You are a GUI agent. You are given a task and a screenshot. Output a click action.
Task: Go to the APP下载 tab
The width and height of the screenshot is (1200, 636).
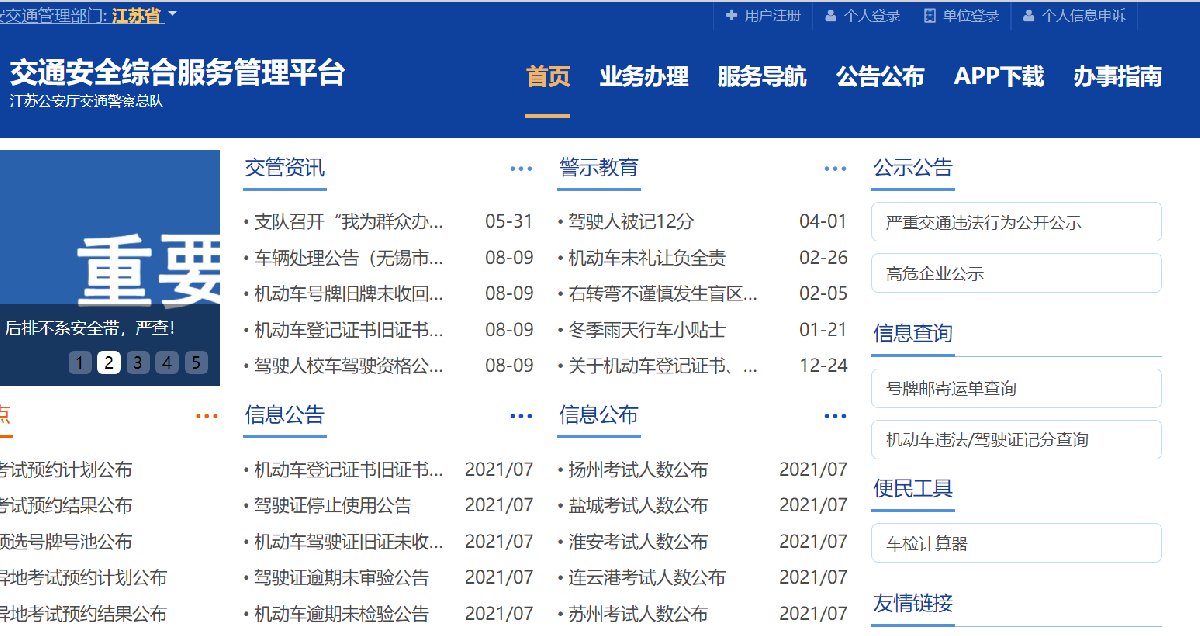click(998, 76)
